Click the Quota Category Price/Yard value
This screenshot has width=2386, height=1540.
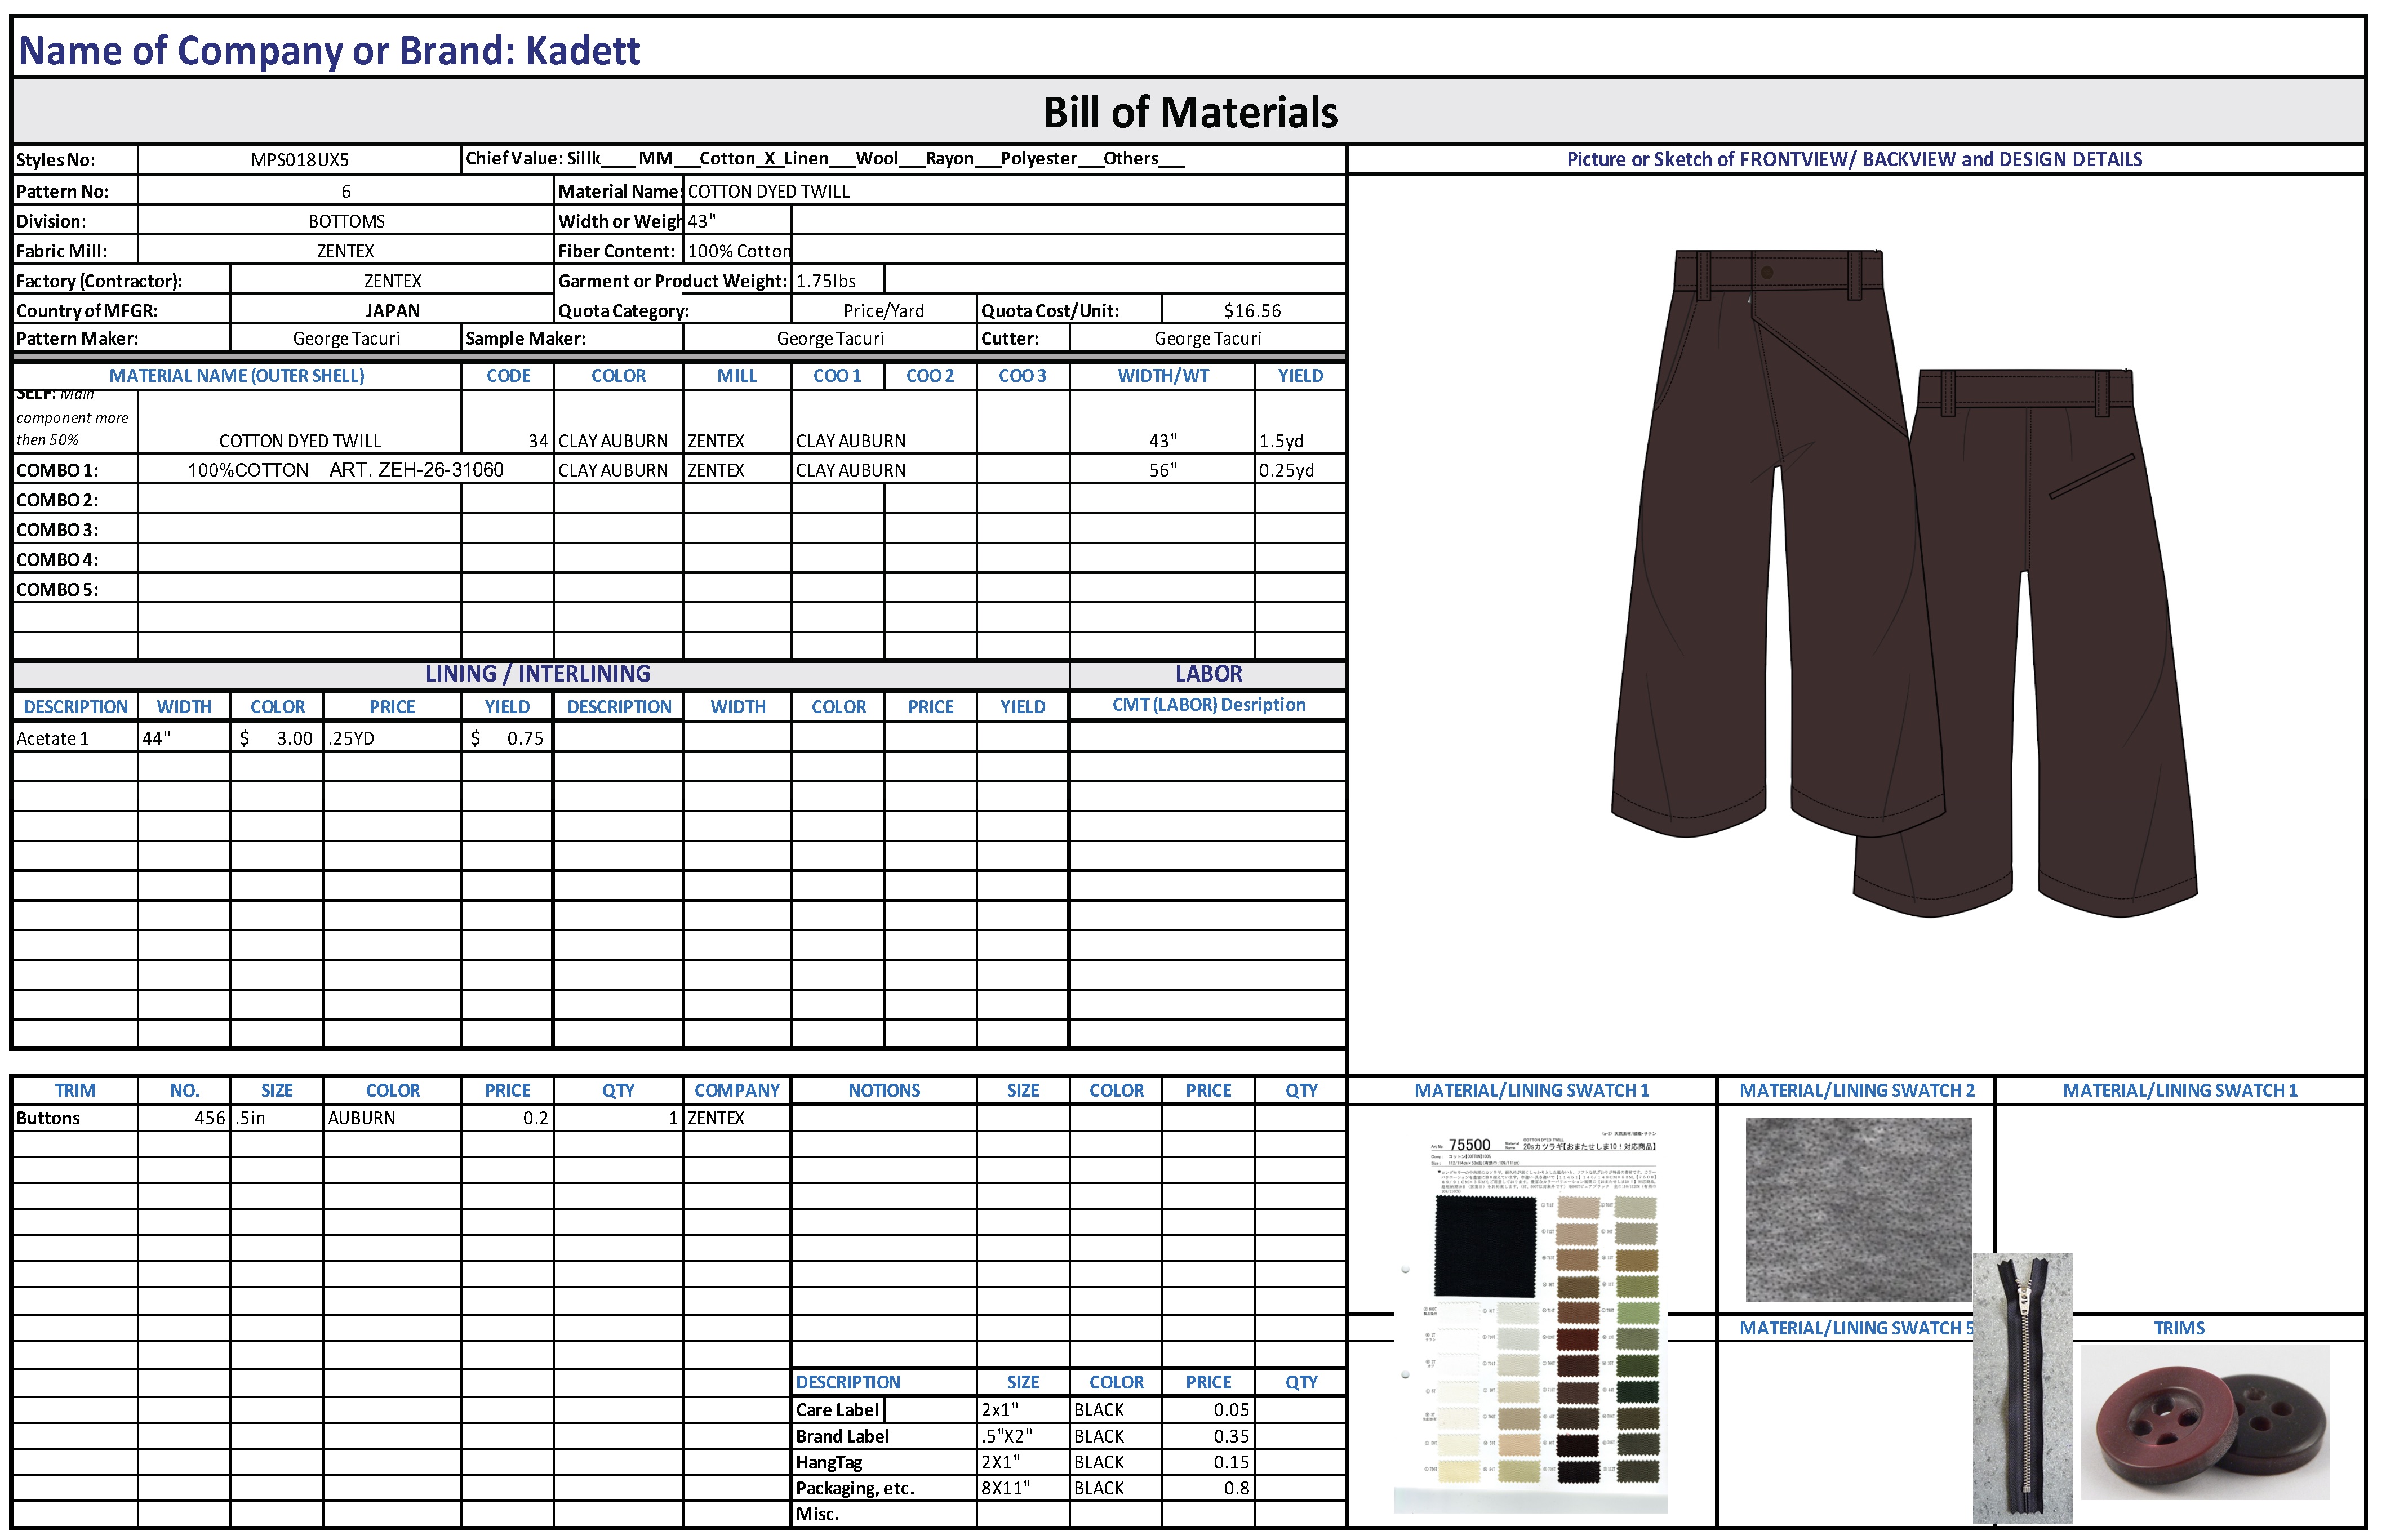point(884,311)
